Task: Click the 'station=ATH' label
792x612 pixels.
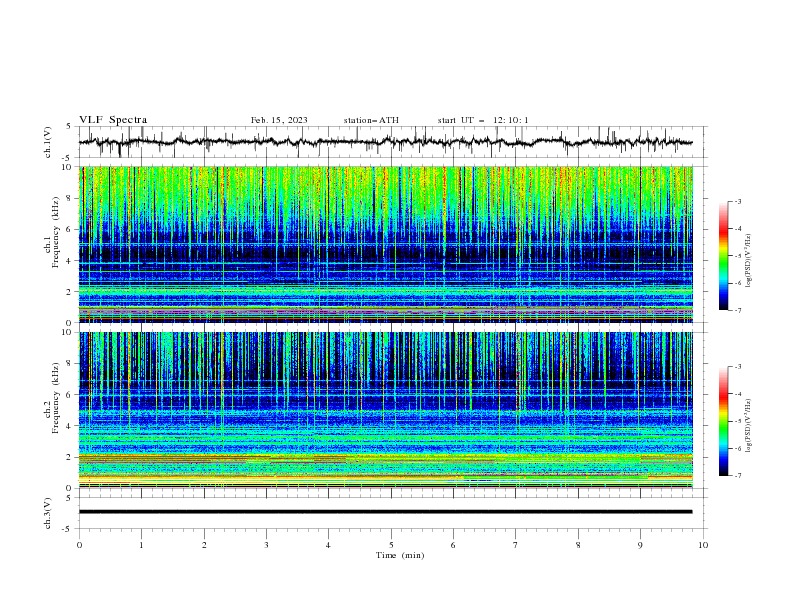Action: [371, 120]
